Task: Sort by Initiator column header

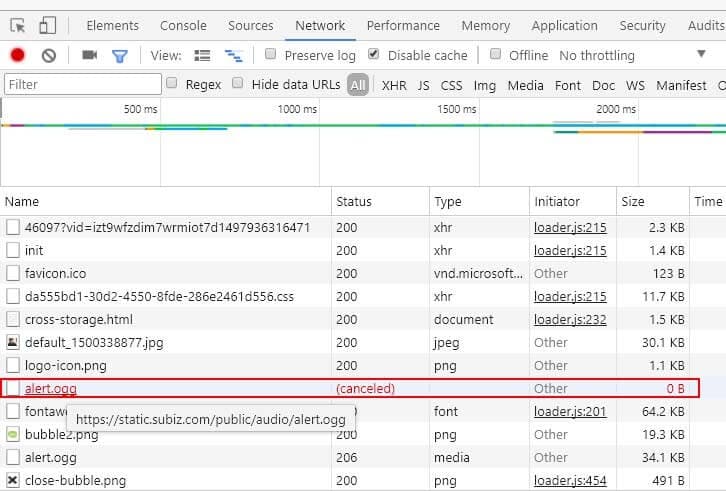Action: coord(573,201)
